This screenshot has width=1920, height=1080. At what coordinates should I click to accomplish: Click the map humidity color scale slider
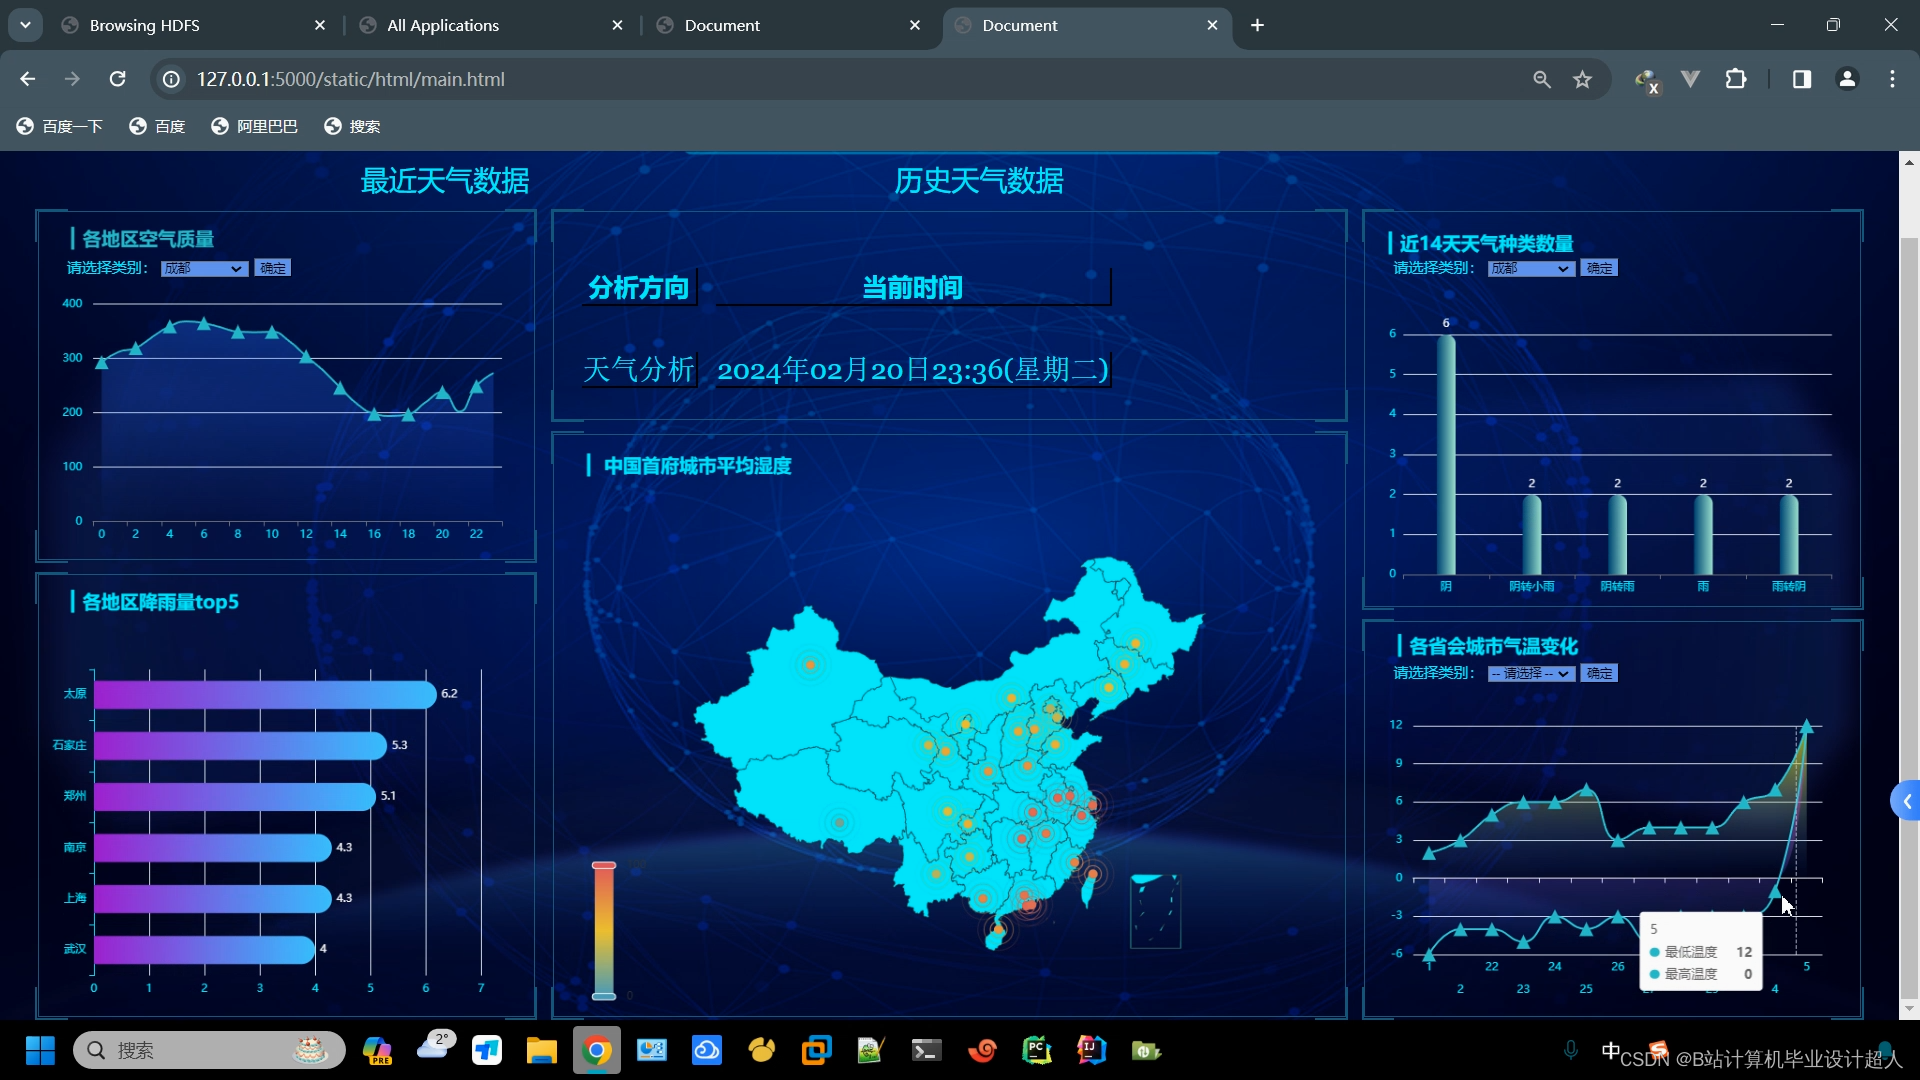coord(604,930)
